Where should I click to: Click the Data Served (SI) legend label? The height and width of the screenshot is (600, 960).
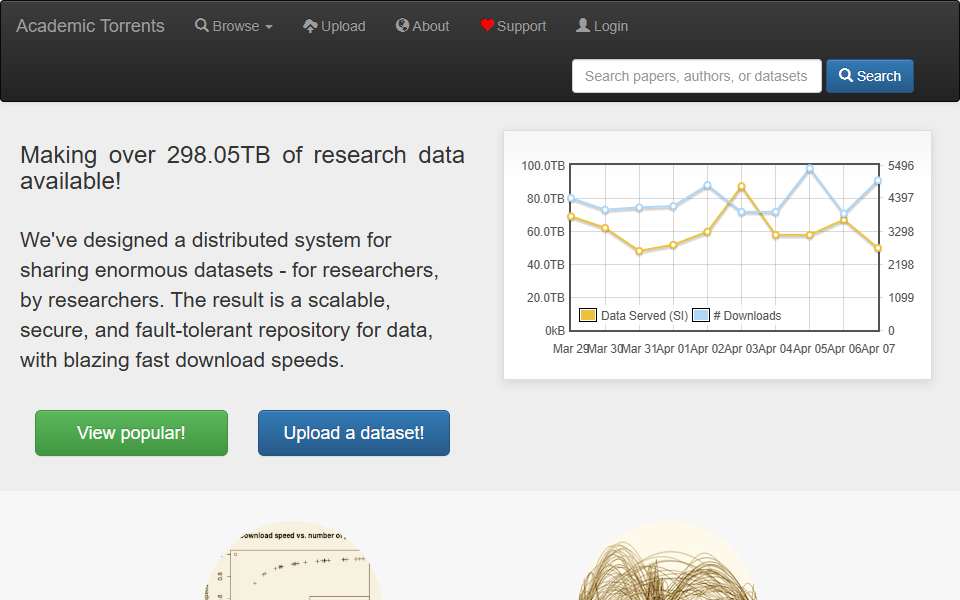pos(644,316)
